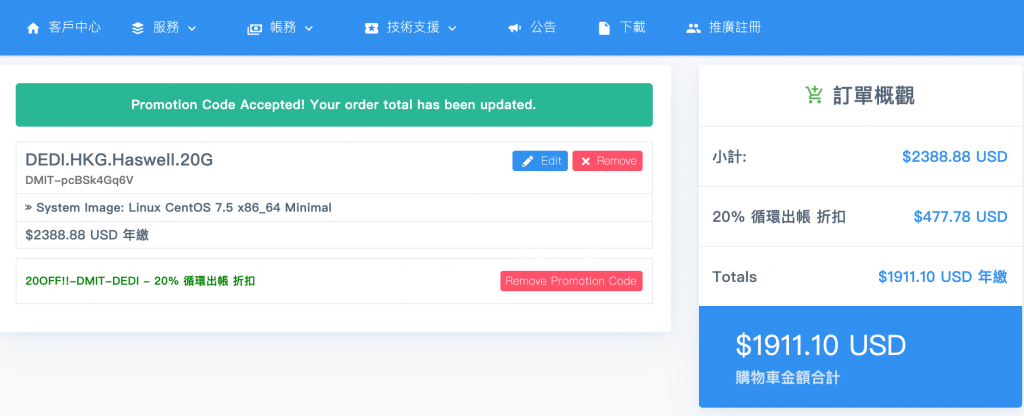
Task: Click the money icon beside 帳務
Action: pos(255,29)
